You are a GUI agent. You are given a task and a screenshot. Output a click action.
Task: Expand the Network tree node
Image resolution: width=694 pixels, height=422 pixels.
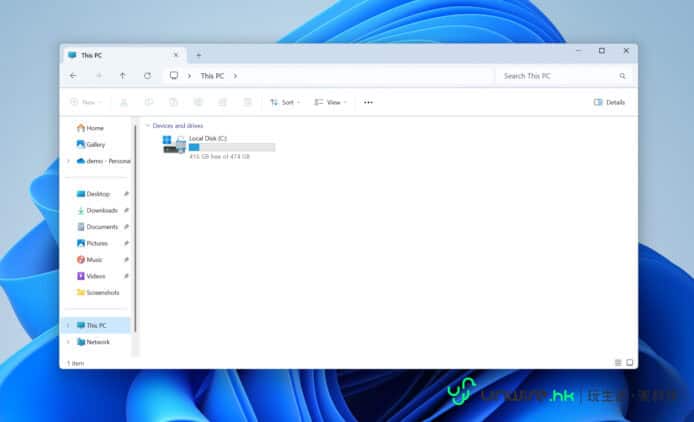68,342
